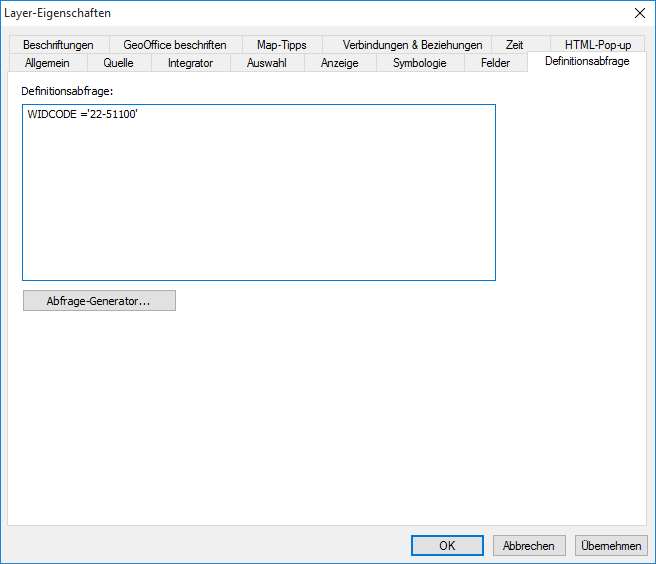This screenshot has width=656, height=564.
Task: Switch to the HTML-Pop-up tab
Action: point(597,45)
